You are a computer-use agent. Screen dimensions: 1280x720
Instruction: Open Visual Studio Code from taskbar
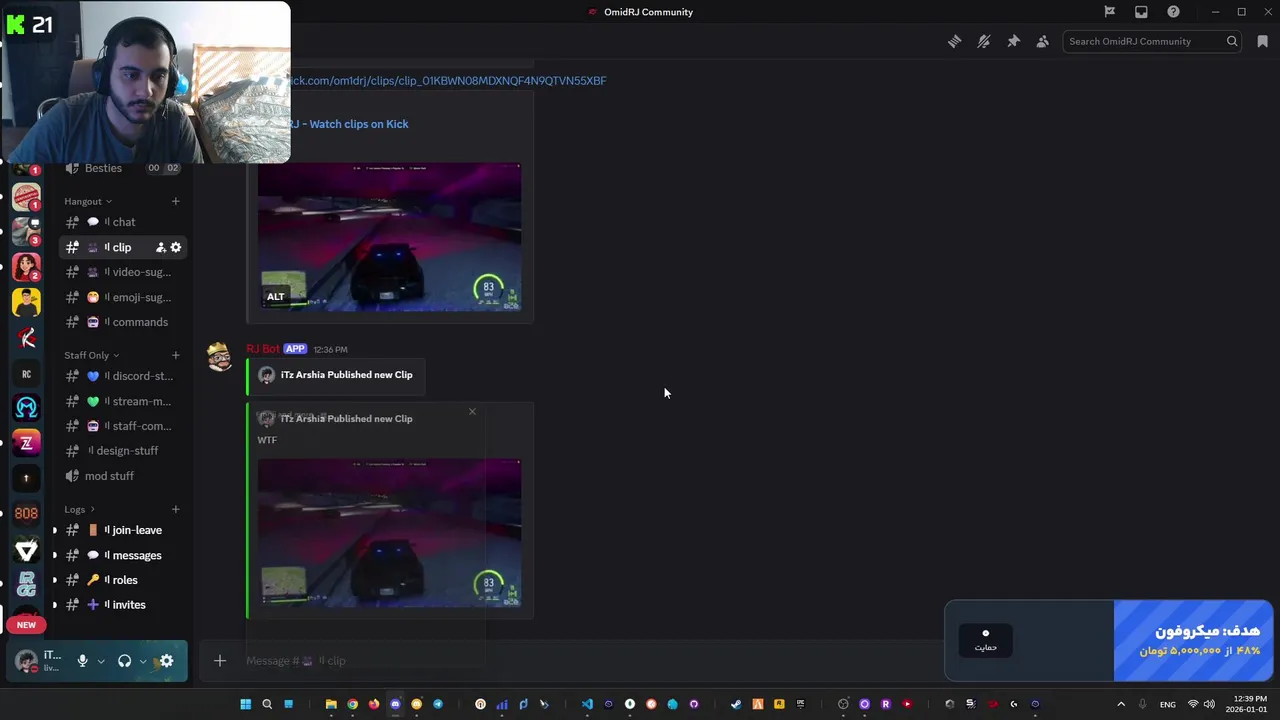click(x=587, y=704)
